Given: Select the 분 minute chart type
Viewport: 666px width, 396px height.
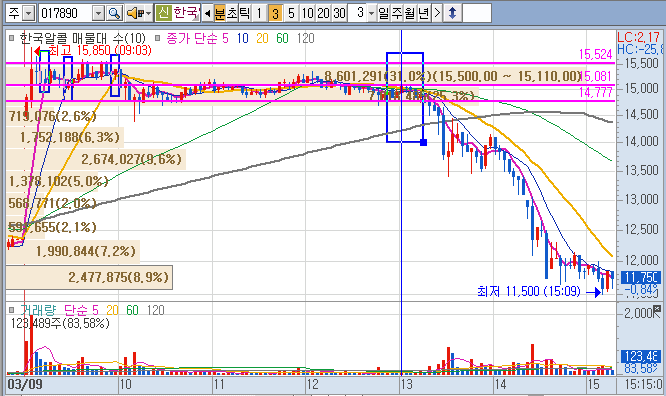Looking at the screenshot, I should [x=220, y=13].
